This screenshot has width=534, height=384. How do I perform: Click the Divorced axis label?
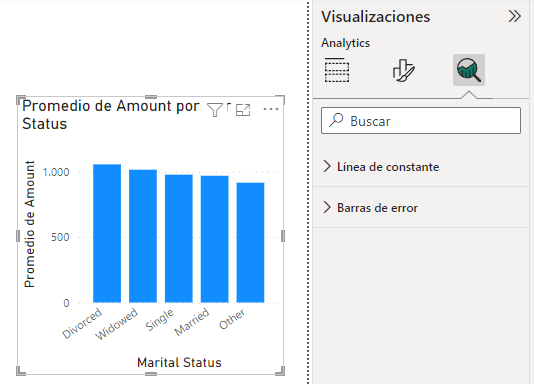pos(82,323)
